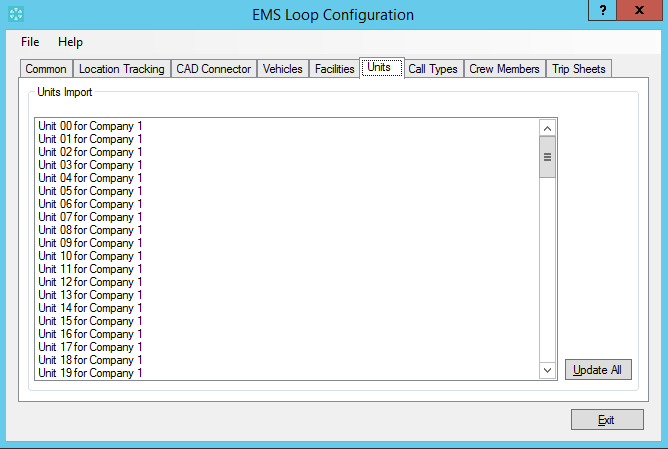668x449 pixels.
Task: Go to the Vehicles tab
Action: point(283,69)
